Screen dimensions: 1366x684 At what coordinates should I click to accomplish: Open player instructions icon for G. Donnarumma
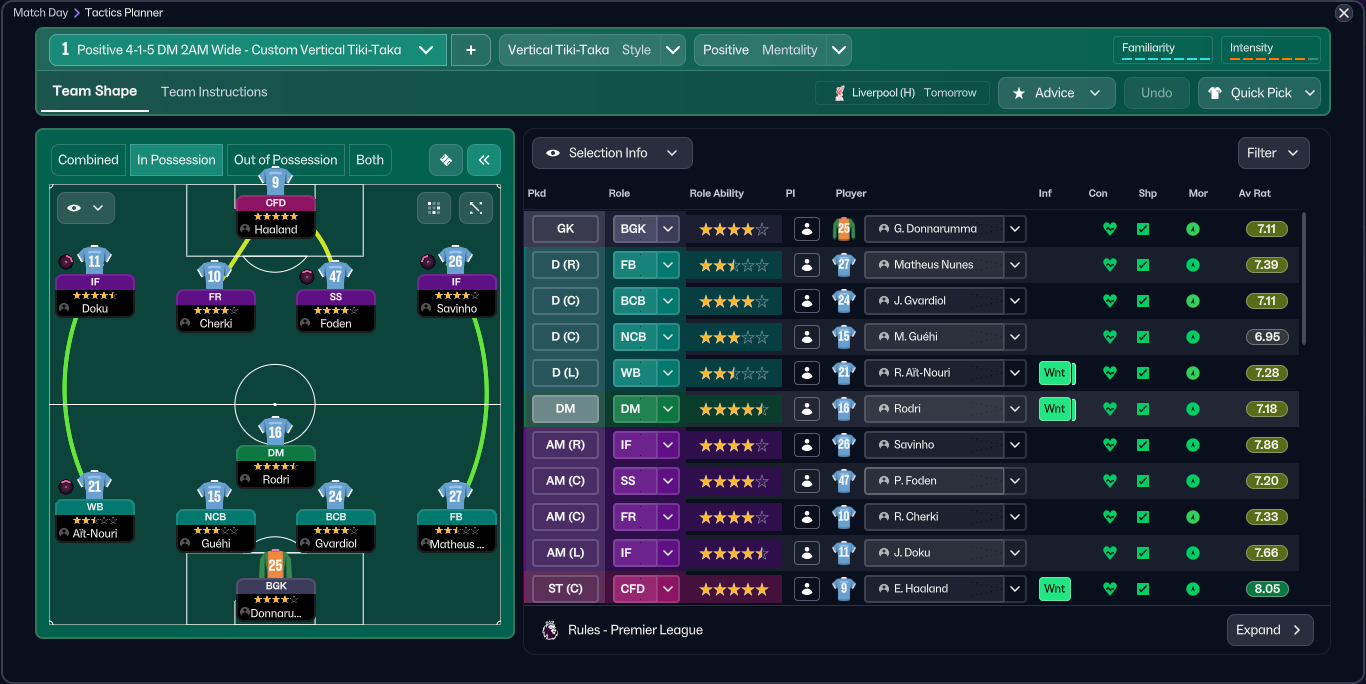[x=807, y=229]
